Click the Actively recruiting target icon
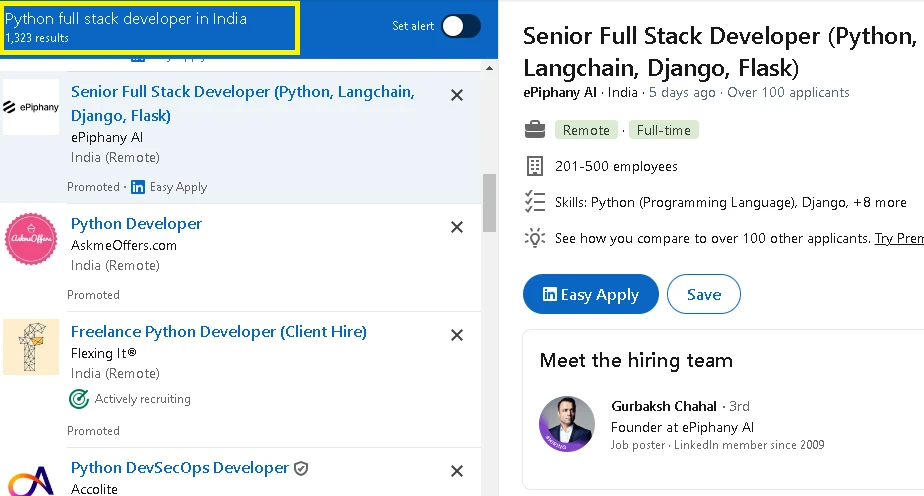The image size is (924, 496). point(79,399)
